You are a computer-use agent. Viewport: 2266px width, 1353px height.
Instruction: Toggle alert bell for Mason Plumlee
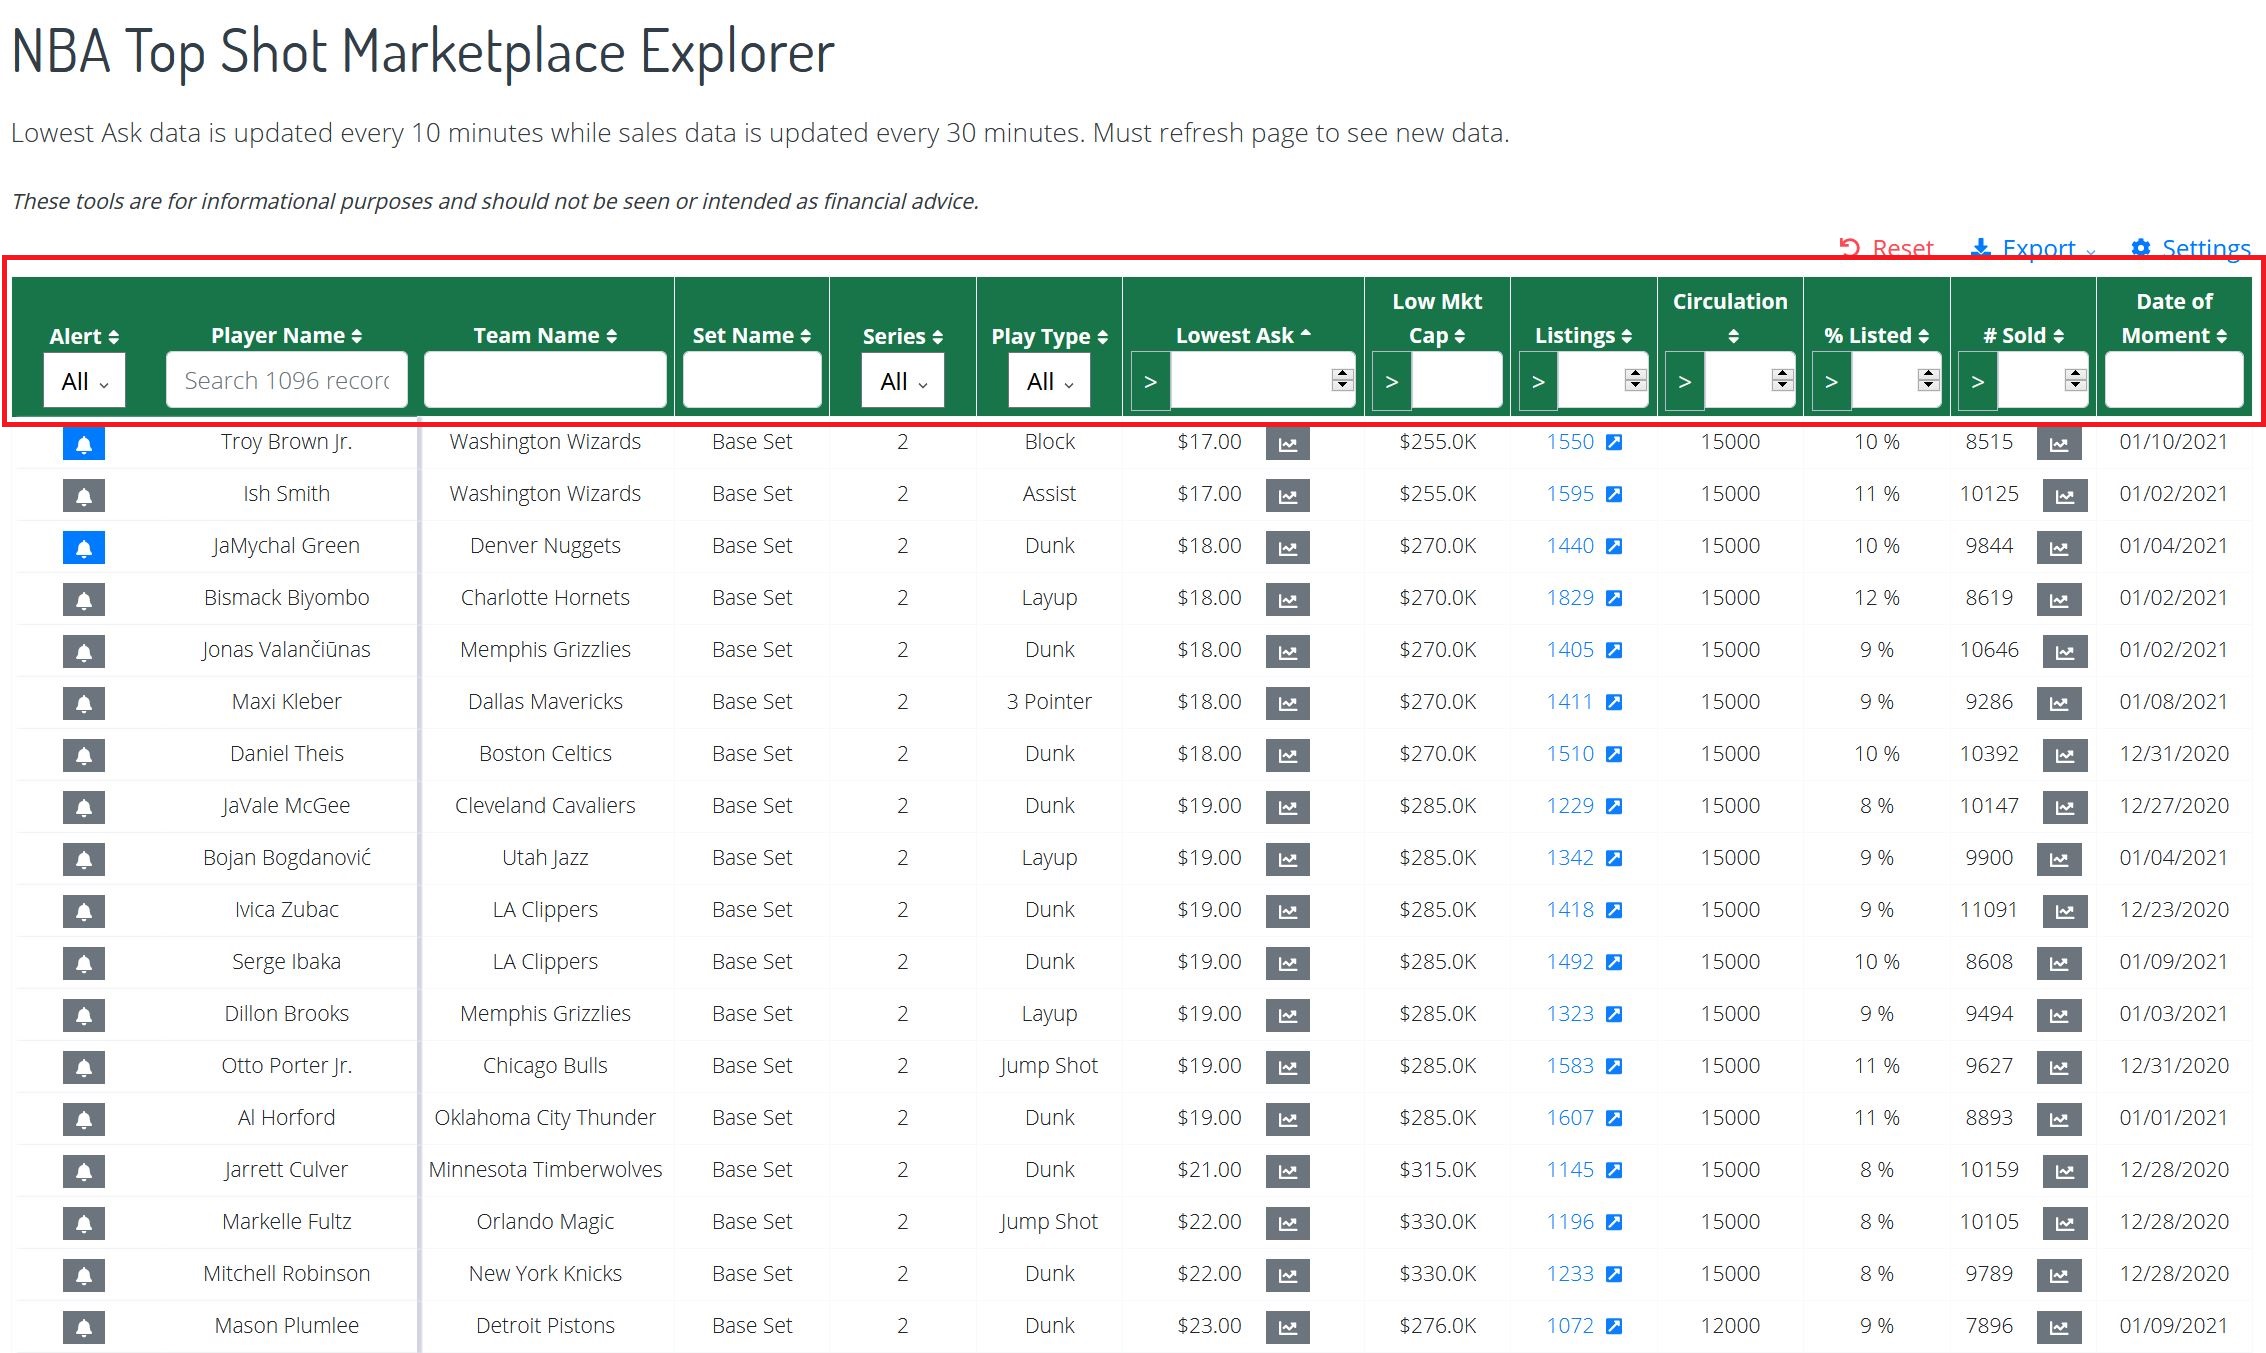84,1327
